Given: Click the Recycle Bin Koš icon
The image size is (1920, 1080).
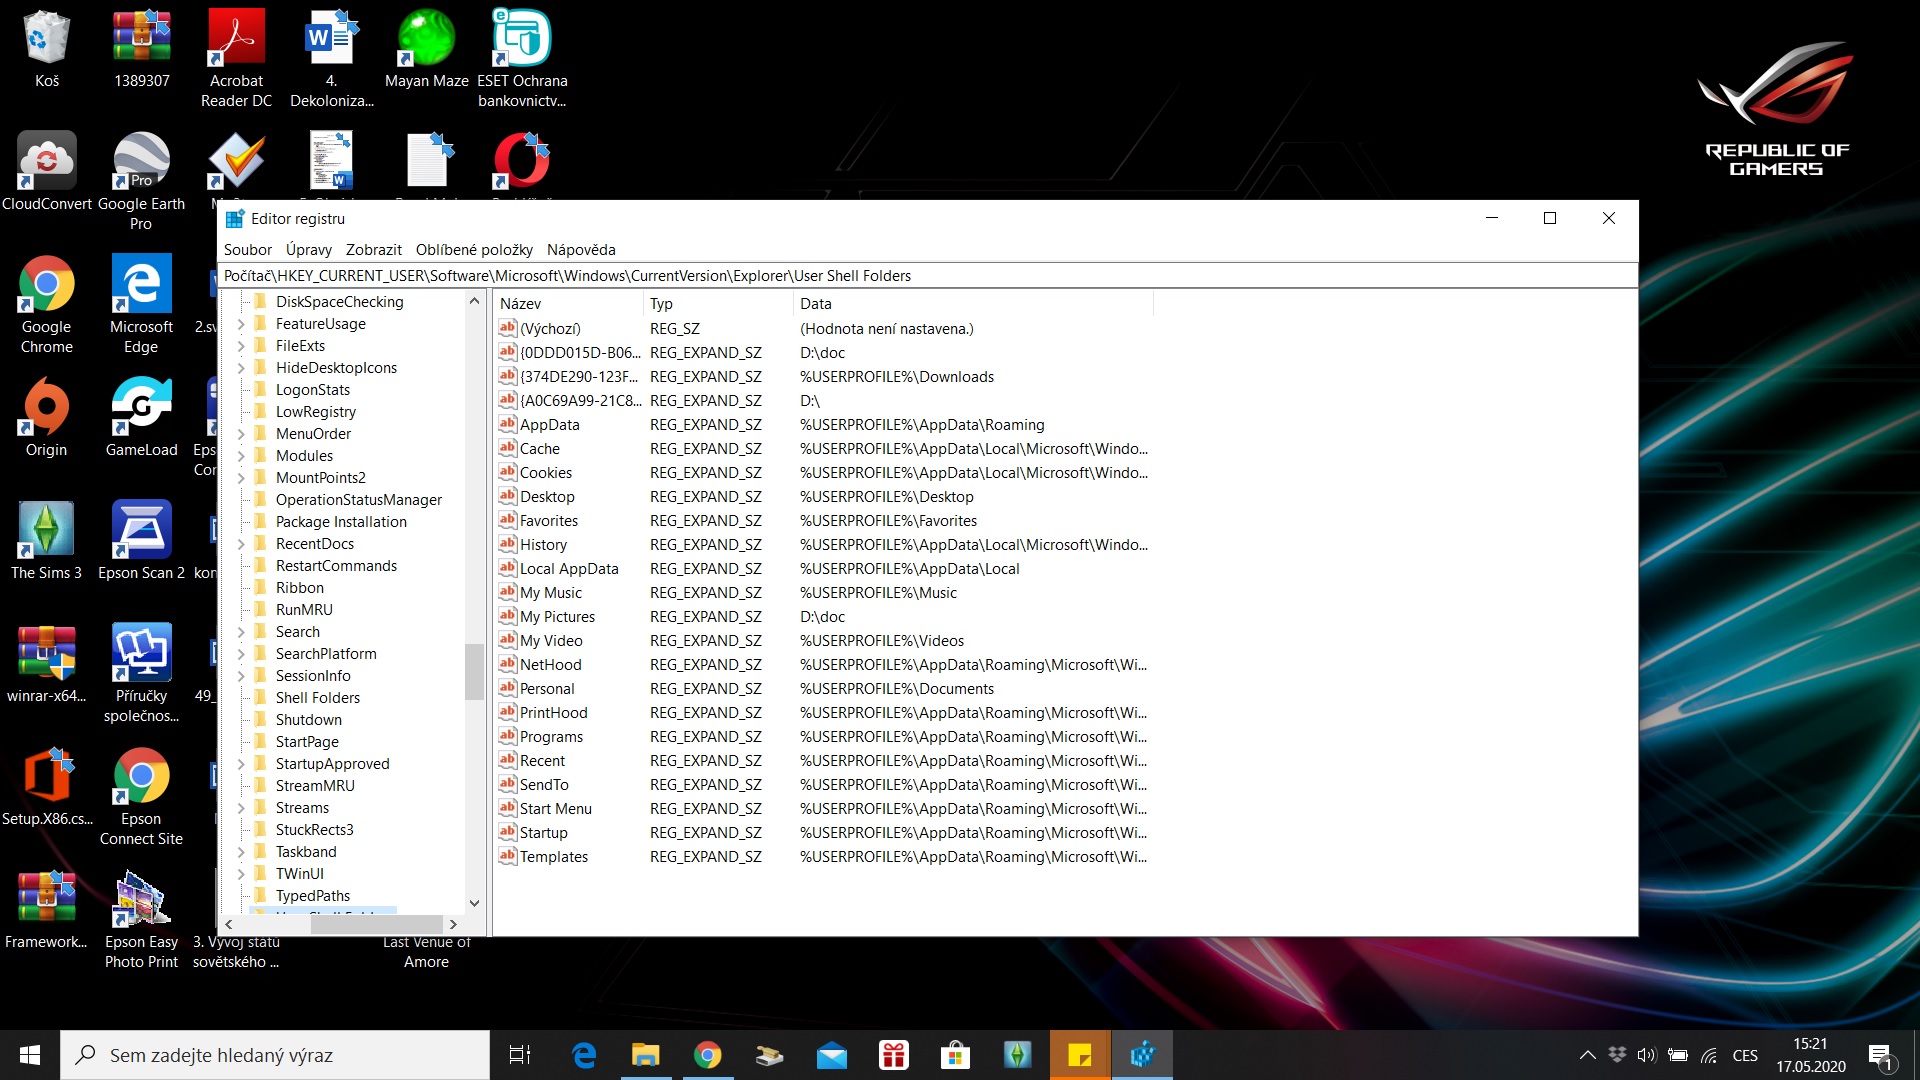Looking at the screenshot, I should point(46,40).
